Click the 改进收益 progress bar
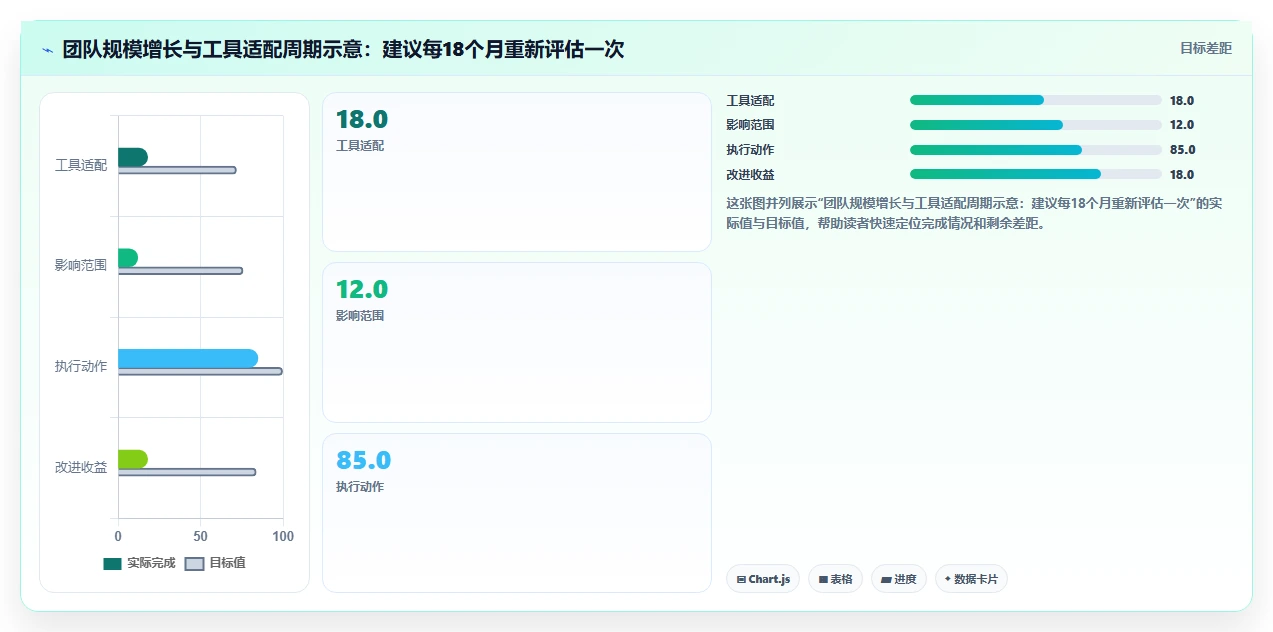1273x632 pixels. coord(1036,174)
